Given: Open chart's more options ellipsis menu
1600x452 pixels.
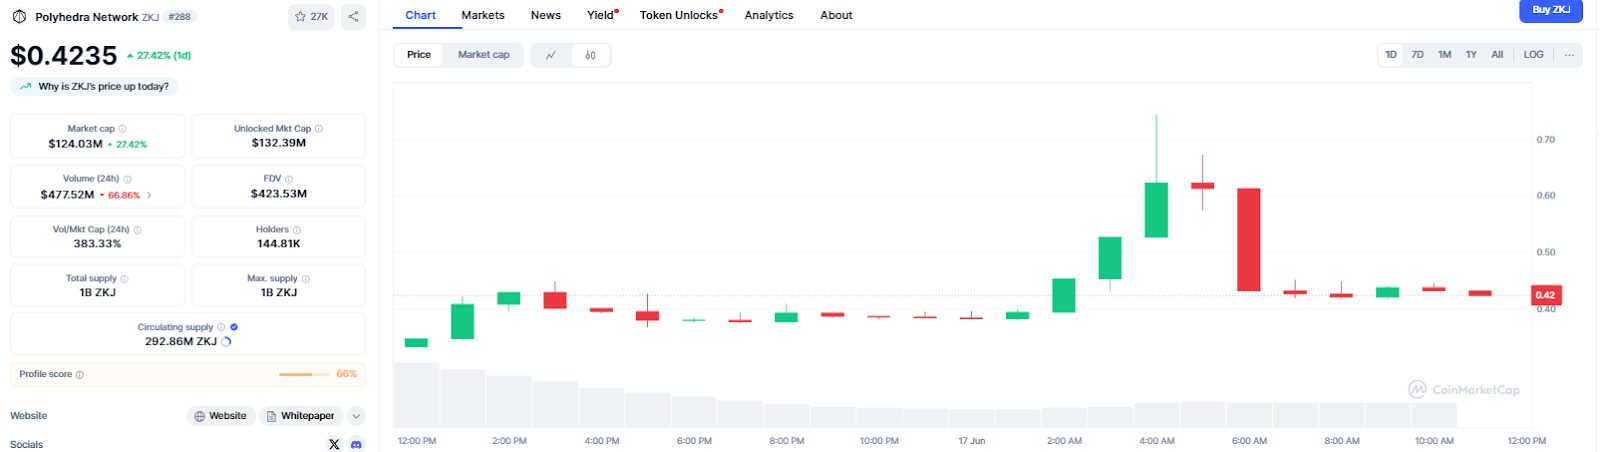Looking at the screenshot, I should [x=1569, y=55].
